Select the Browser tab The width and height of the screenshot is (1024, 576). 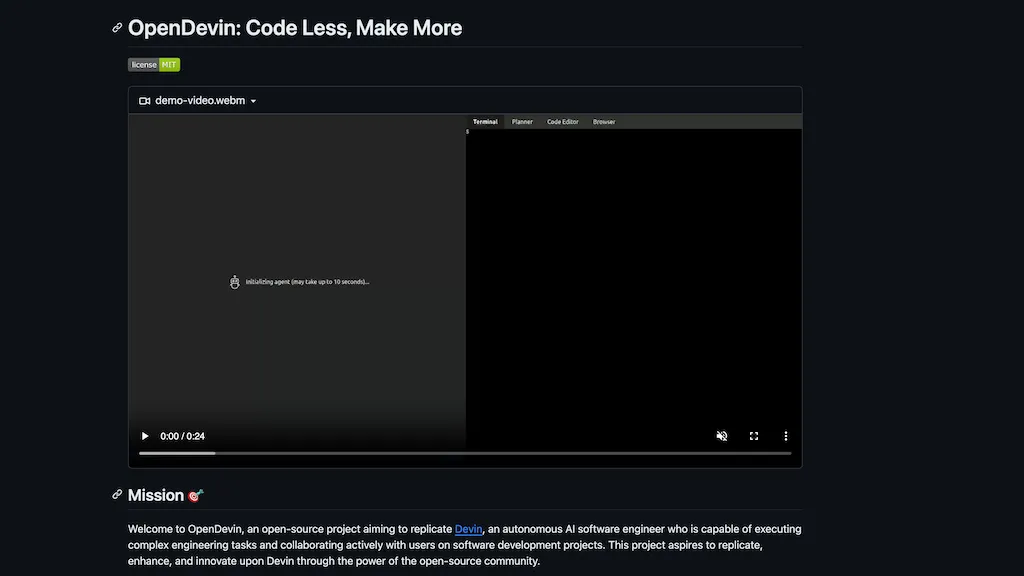click(x=604, y=122)
